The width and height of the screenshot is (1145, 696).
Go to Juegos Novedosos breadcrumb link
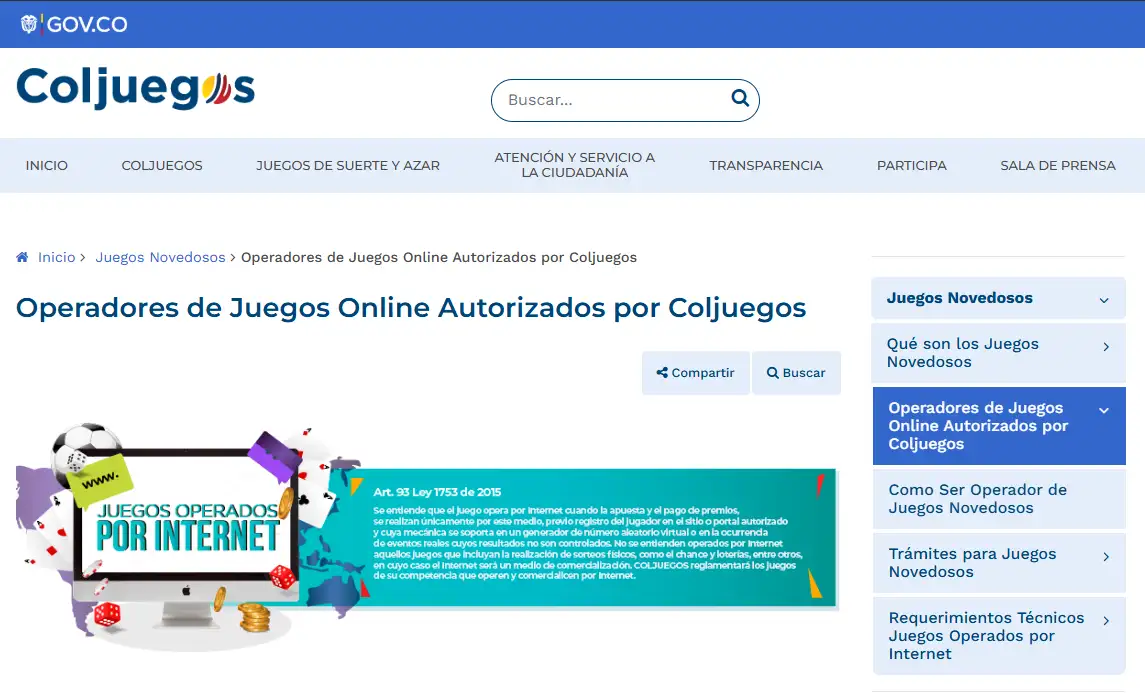pos(160,257)
